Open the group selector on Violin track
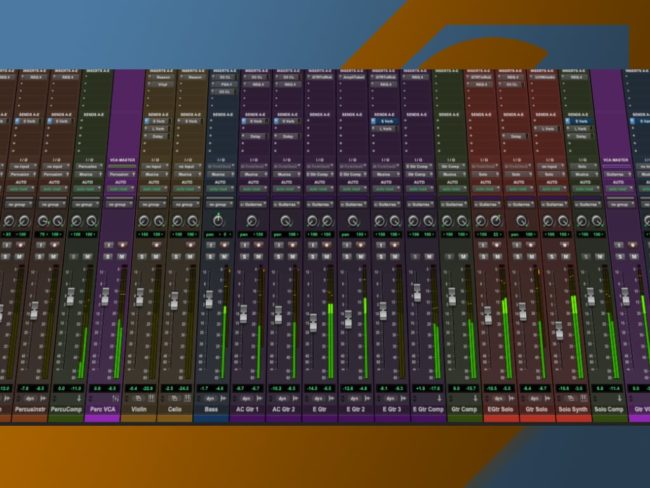 pyautogui.click(x=151, y=204)
